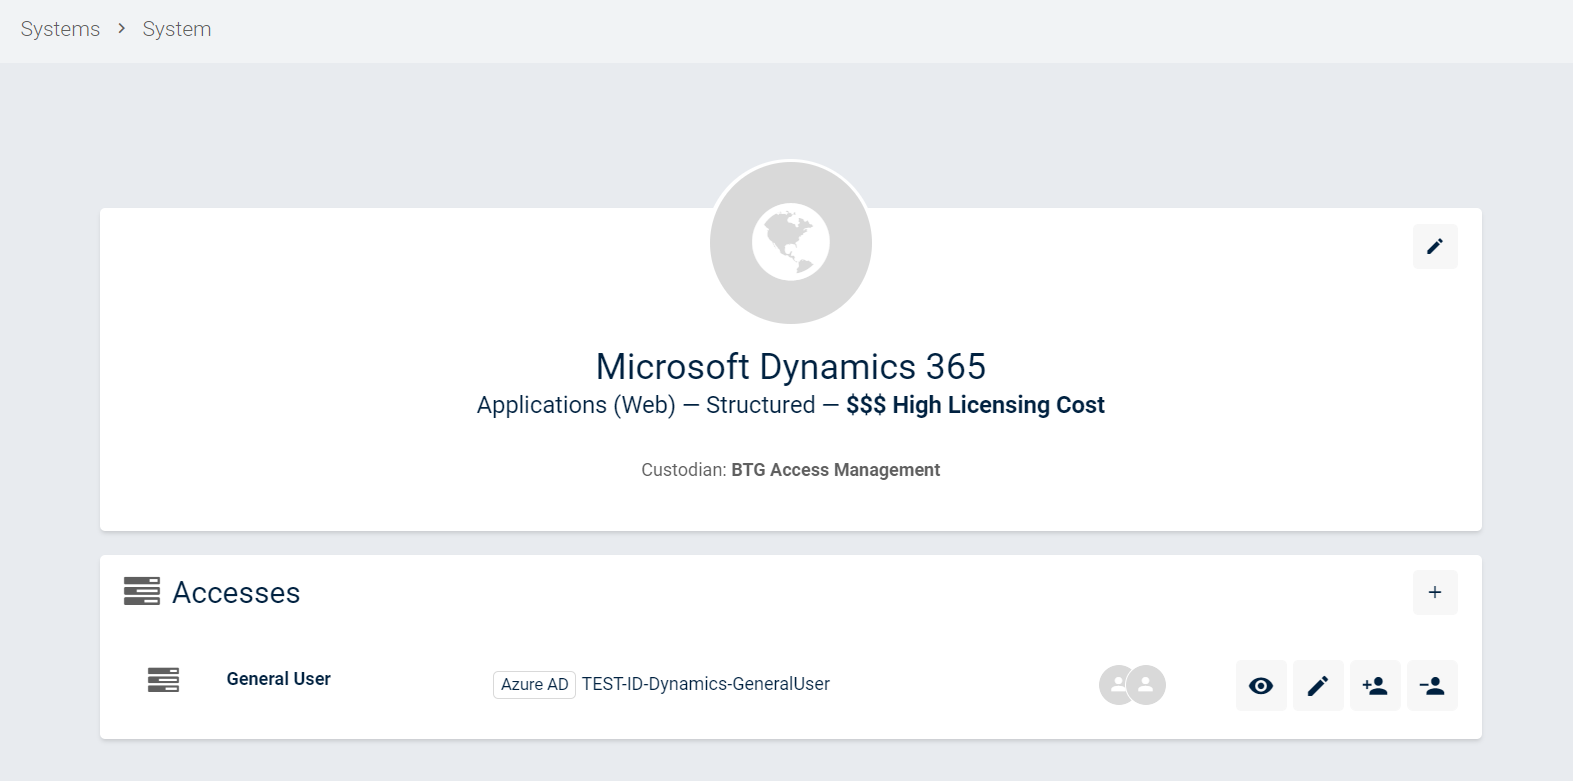Click the Microsoft Dynamics 365 title
Viewport: 1573px width, 781px height.
[790, 366]
